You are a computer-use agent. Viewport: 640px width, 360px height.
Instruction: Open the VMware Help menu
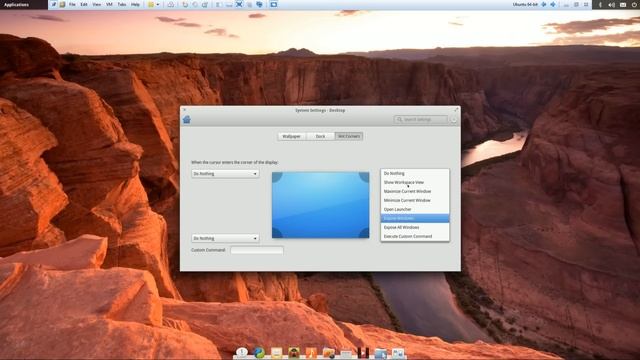point(135,4)
